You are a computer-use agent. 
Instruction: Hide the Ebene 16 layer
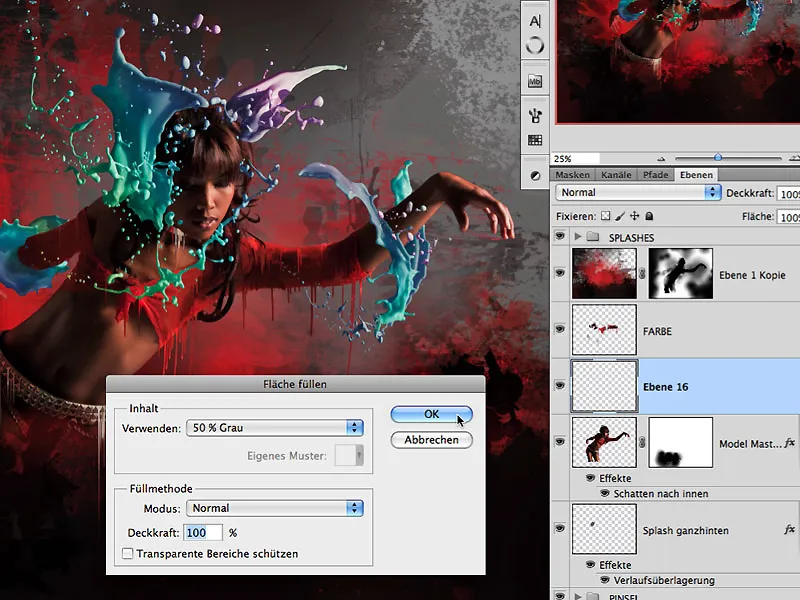click(560, 385)
